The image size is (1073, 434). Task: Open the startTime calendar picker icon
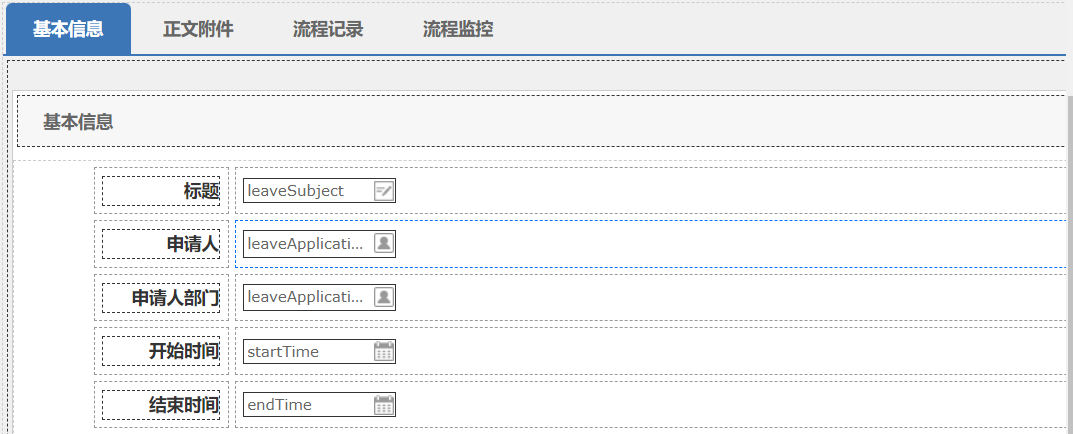point(384,351)
